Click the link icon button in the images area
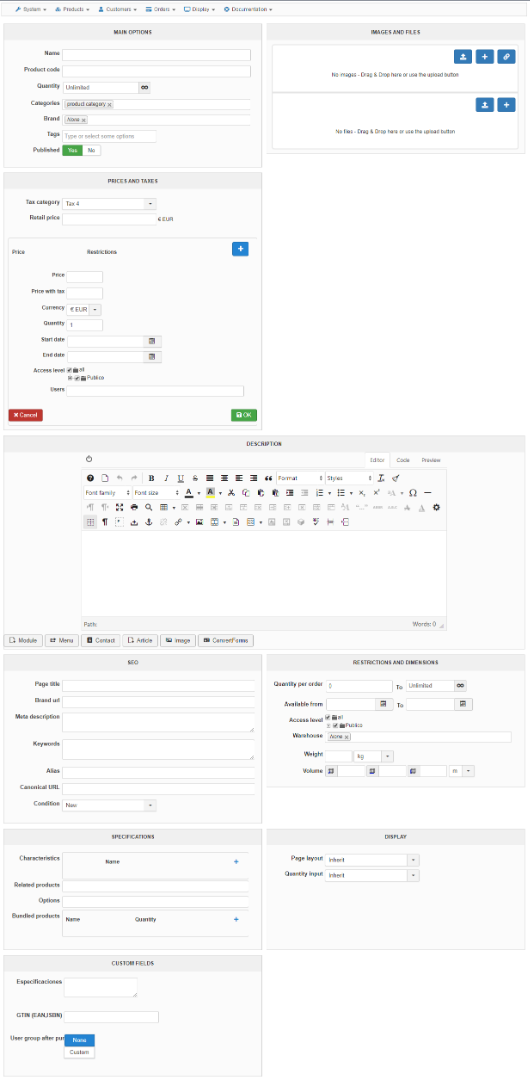 507,56
